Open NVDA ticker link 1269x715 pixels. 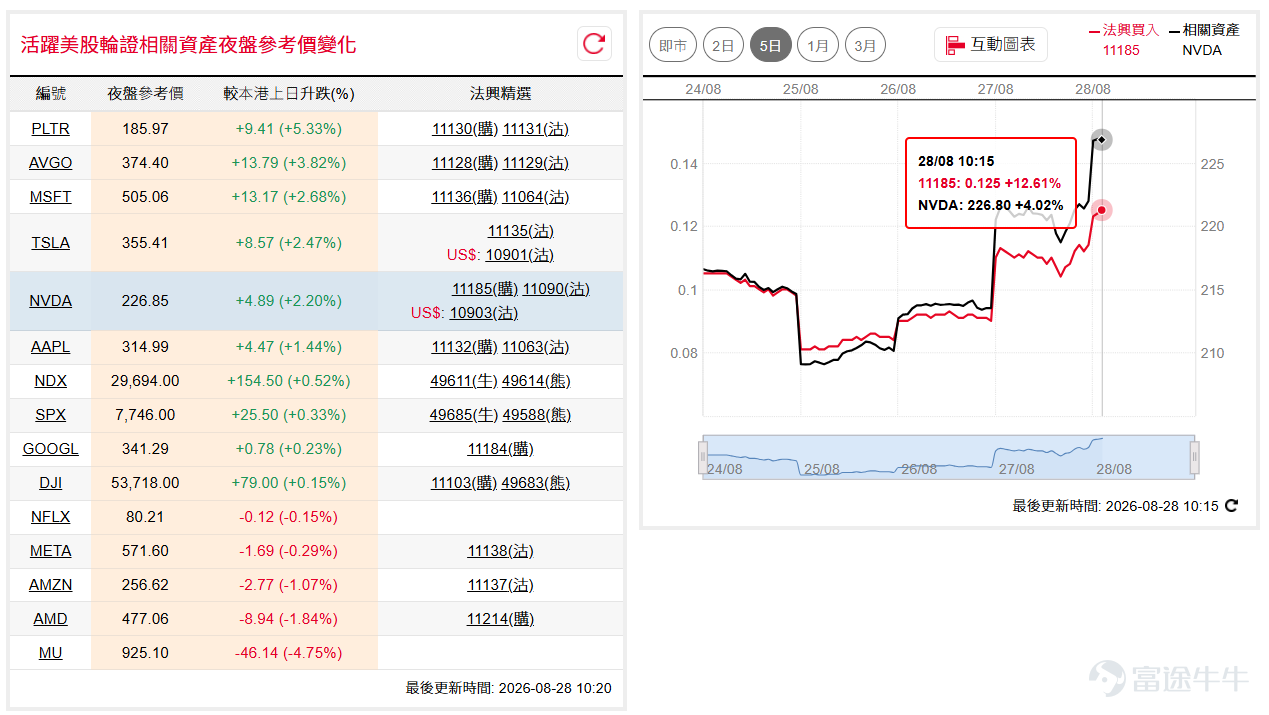click(x=50, y=301)
